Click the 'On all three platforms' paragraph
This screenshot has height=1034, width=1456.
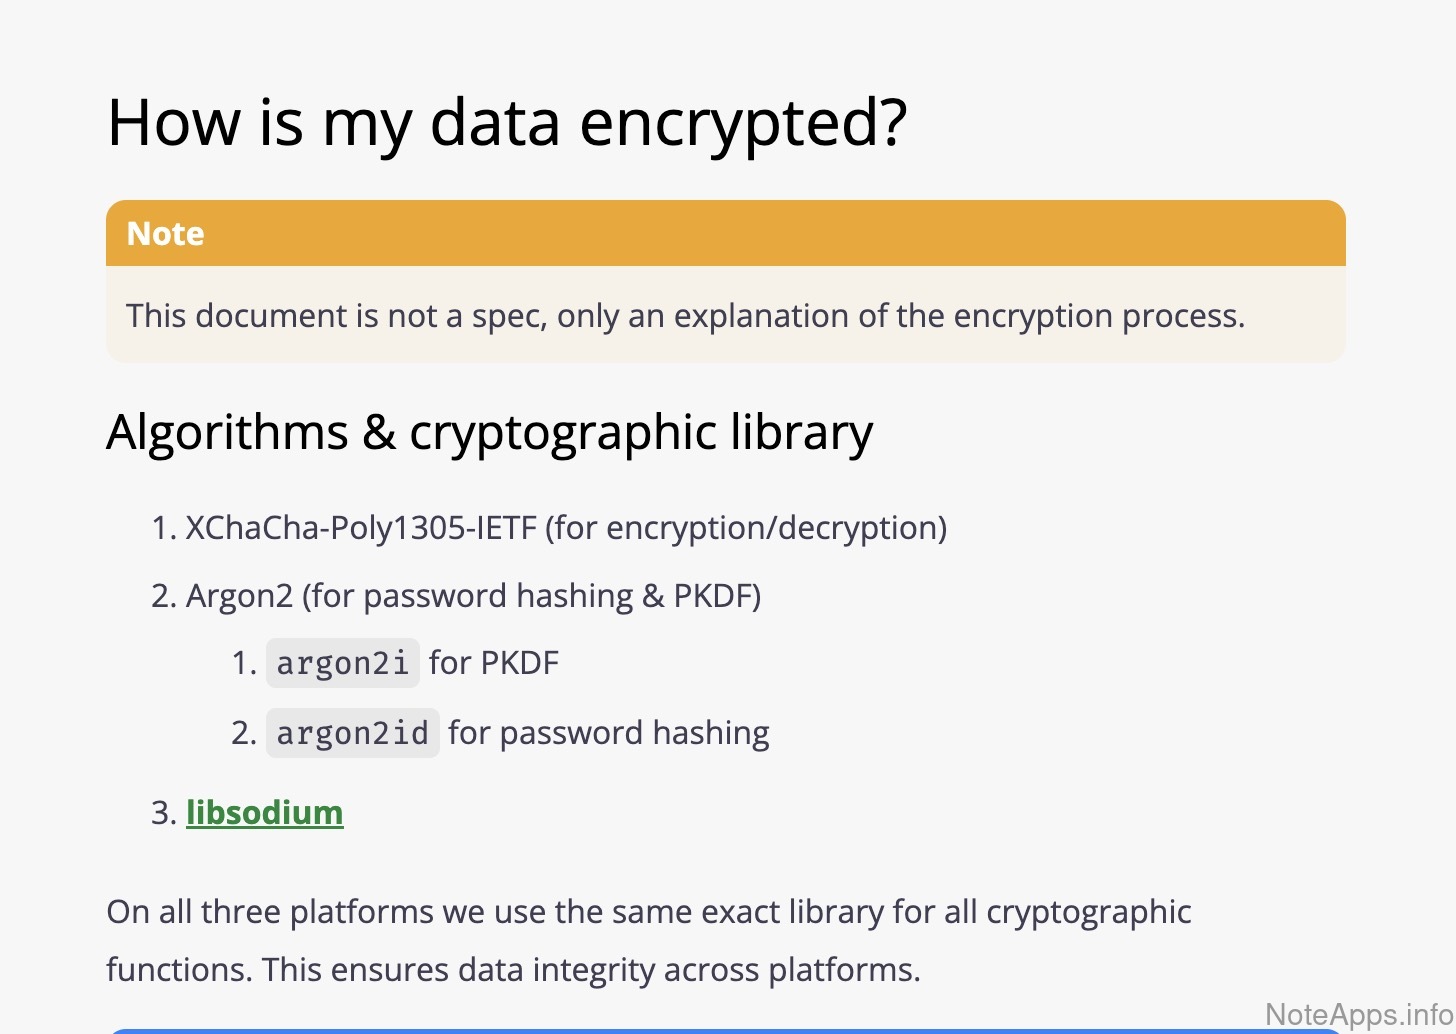click(648, 912)
